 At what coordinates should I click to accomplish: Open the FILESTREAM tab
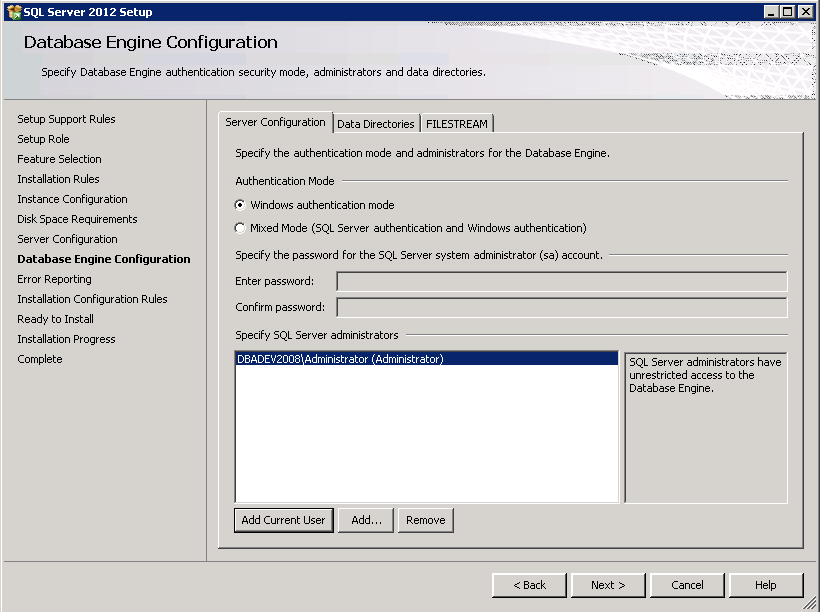point(457,124)
